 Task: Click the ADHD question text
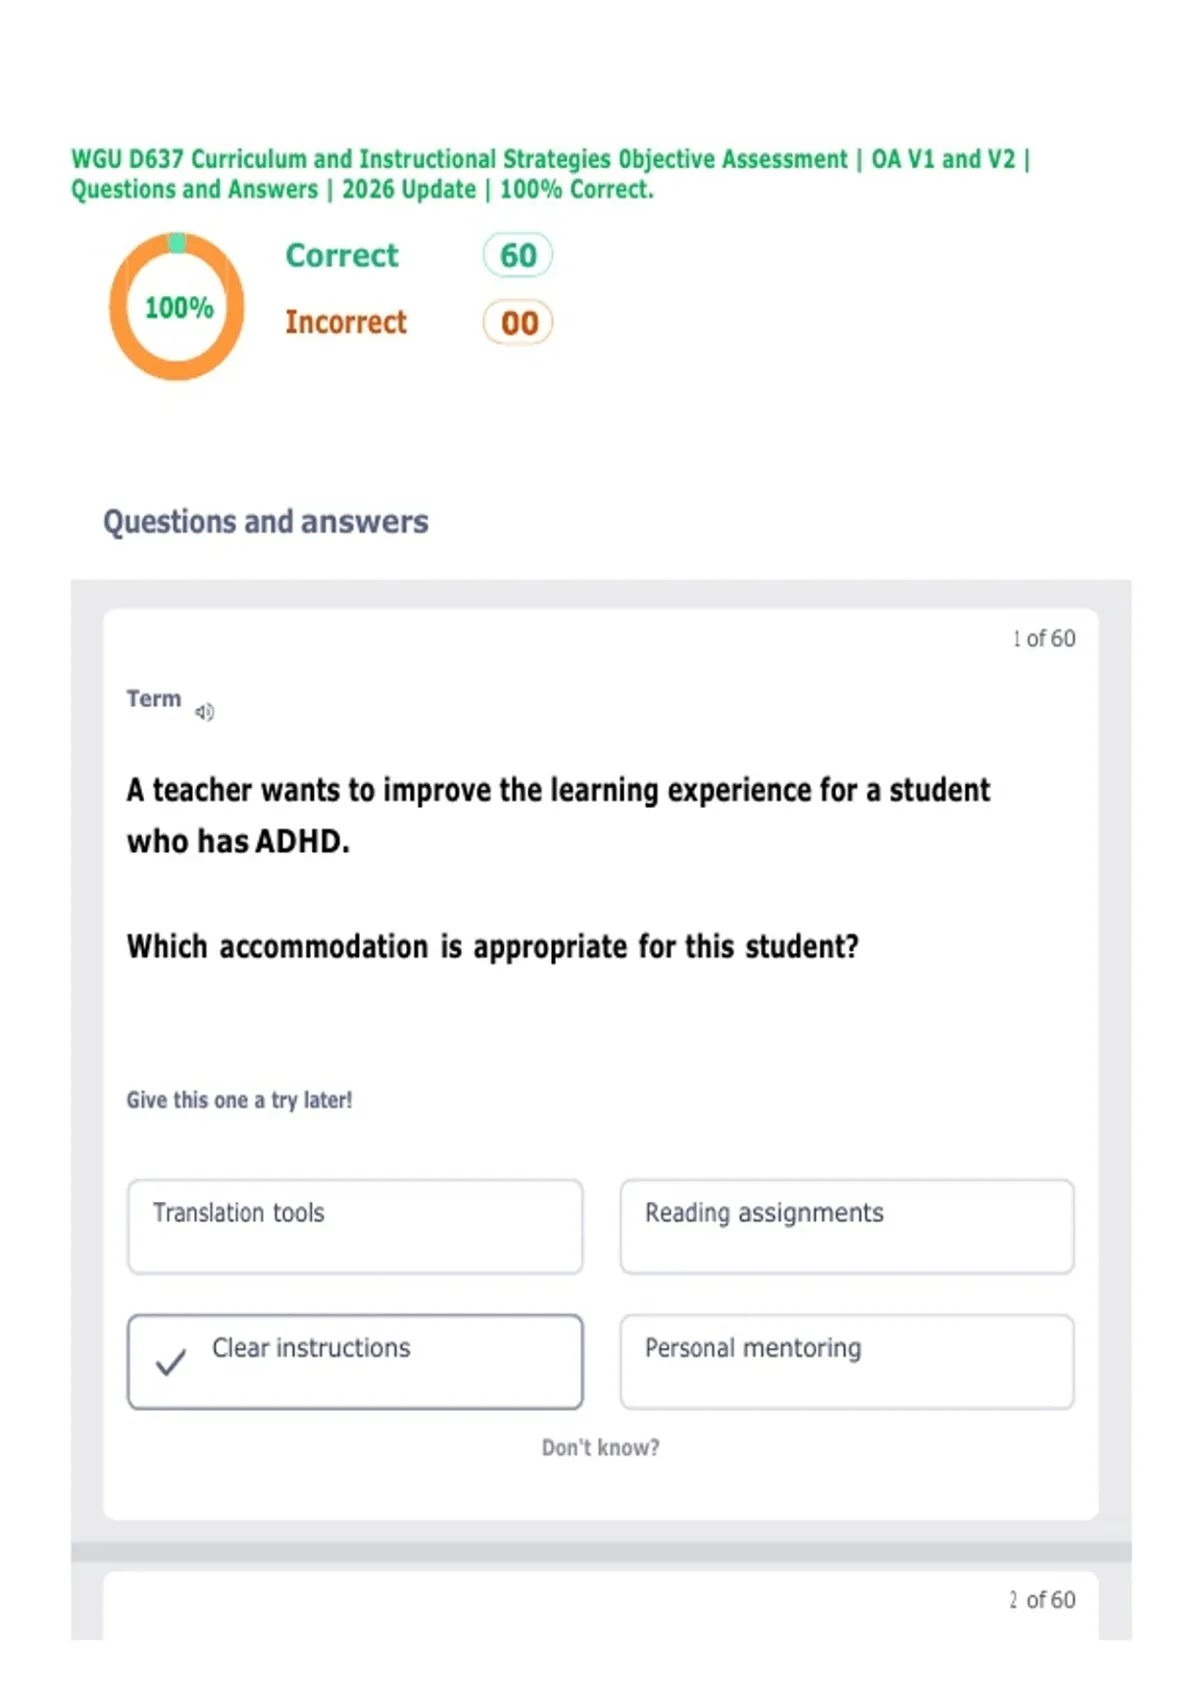(x=558, y=815)
